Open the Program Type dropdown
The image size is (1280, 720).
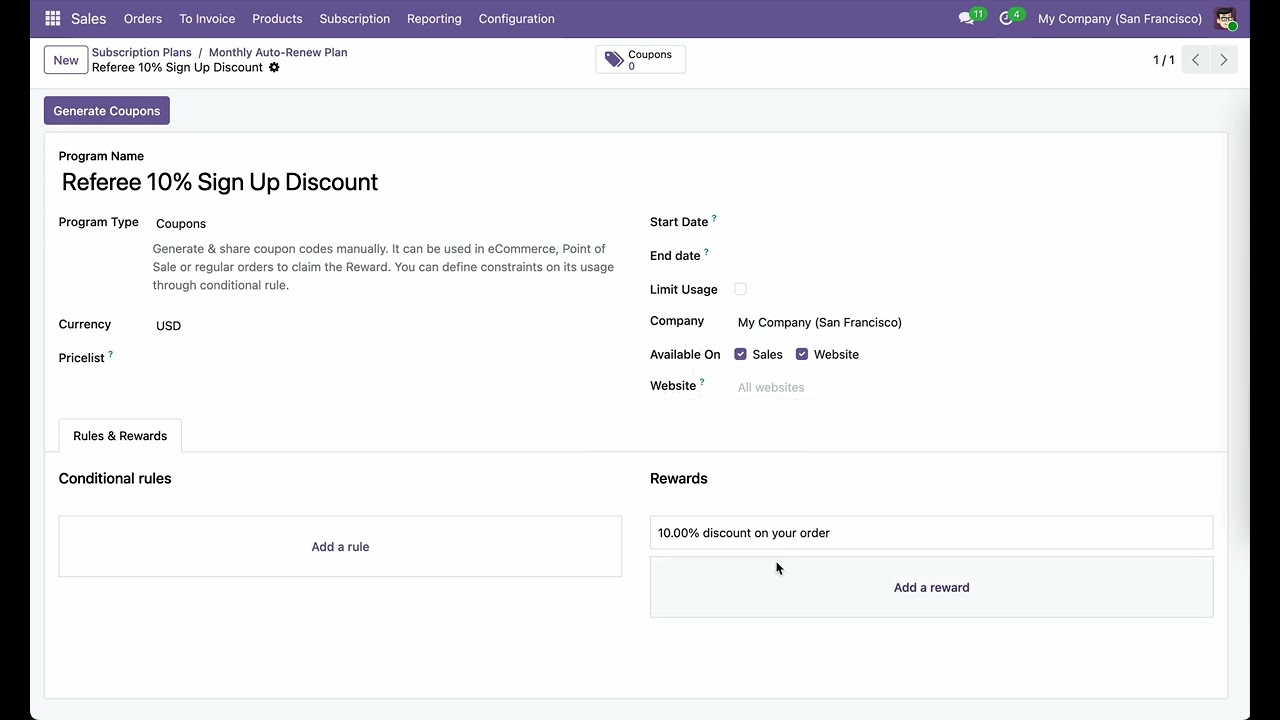[386, 224]
